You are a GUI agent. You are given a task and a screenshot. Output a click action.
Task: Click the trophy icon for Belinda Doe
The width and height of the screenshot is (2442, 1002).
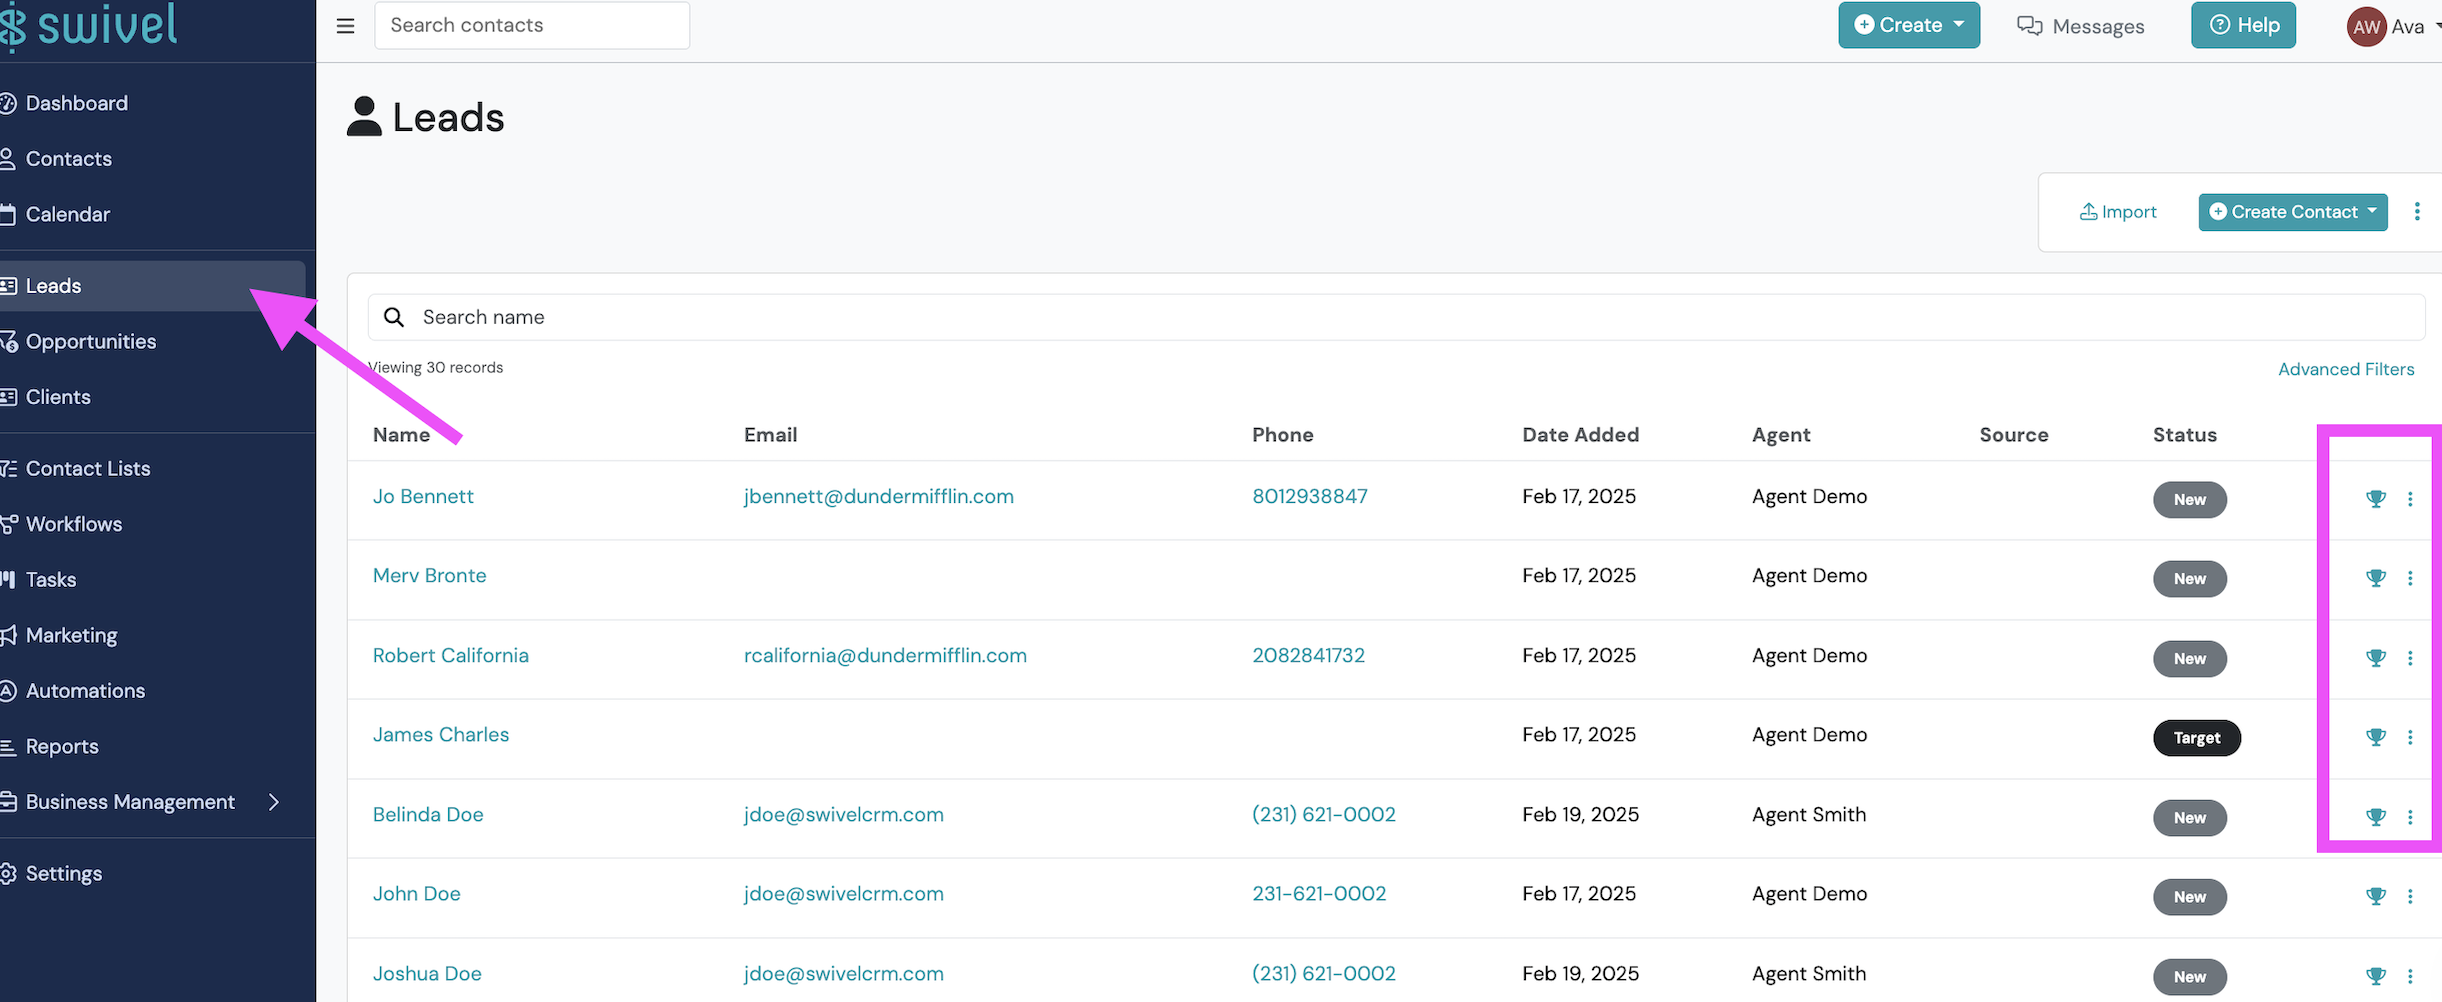click(x=2376, y=817)
